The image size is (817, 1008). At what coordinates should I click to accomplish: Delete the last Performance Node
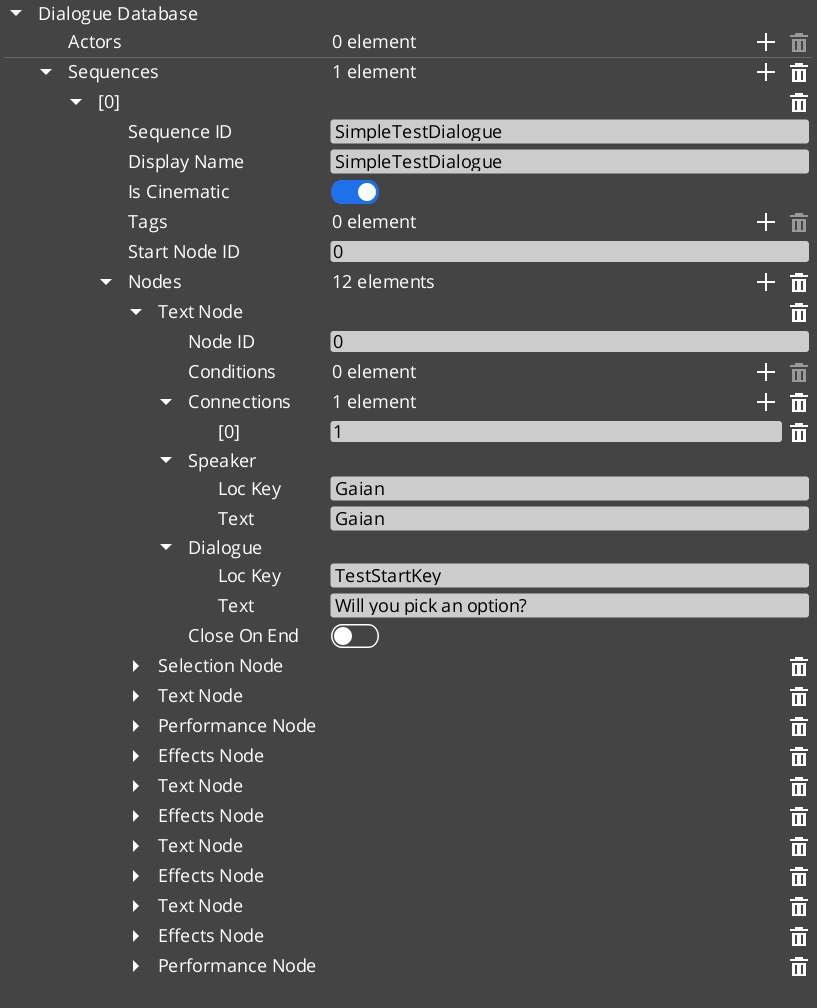(x=798, y=966)
